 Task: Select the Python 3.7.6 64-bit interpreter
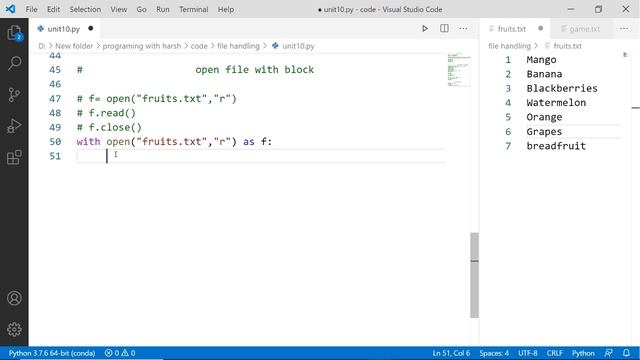[52, 353]
